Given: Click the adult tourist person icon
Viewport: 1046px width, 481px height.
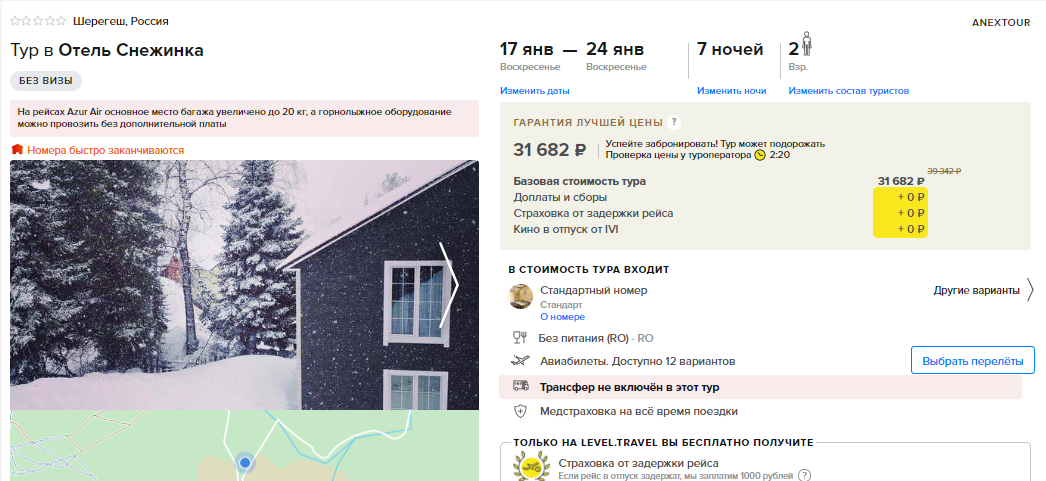Looking at the screenshot, I should tap(807, 44).
